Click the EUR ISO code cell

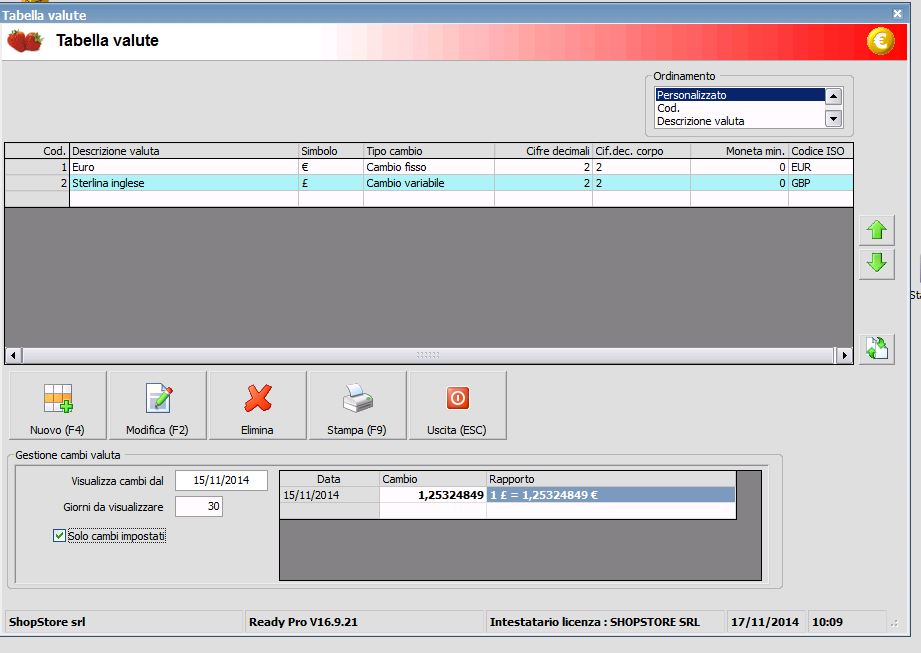(x=821, y=167)
